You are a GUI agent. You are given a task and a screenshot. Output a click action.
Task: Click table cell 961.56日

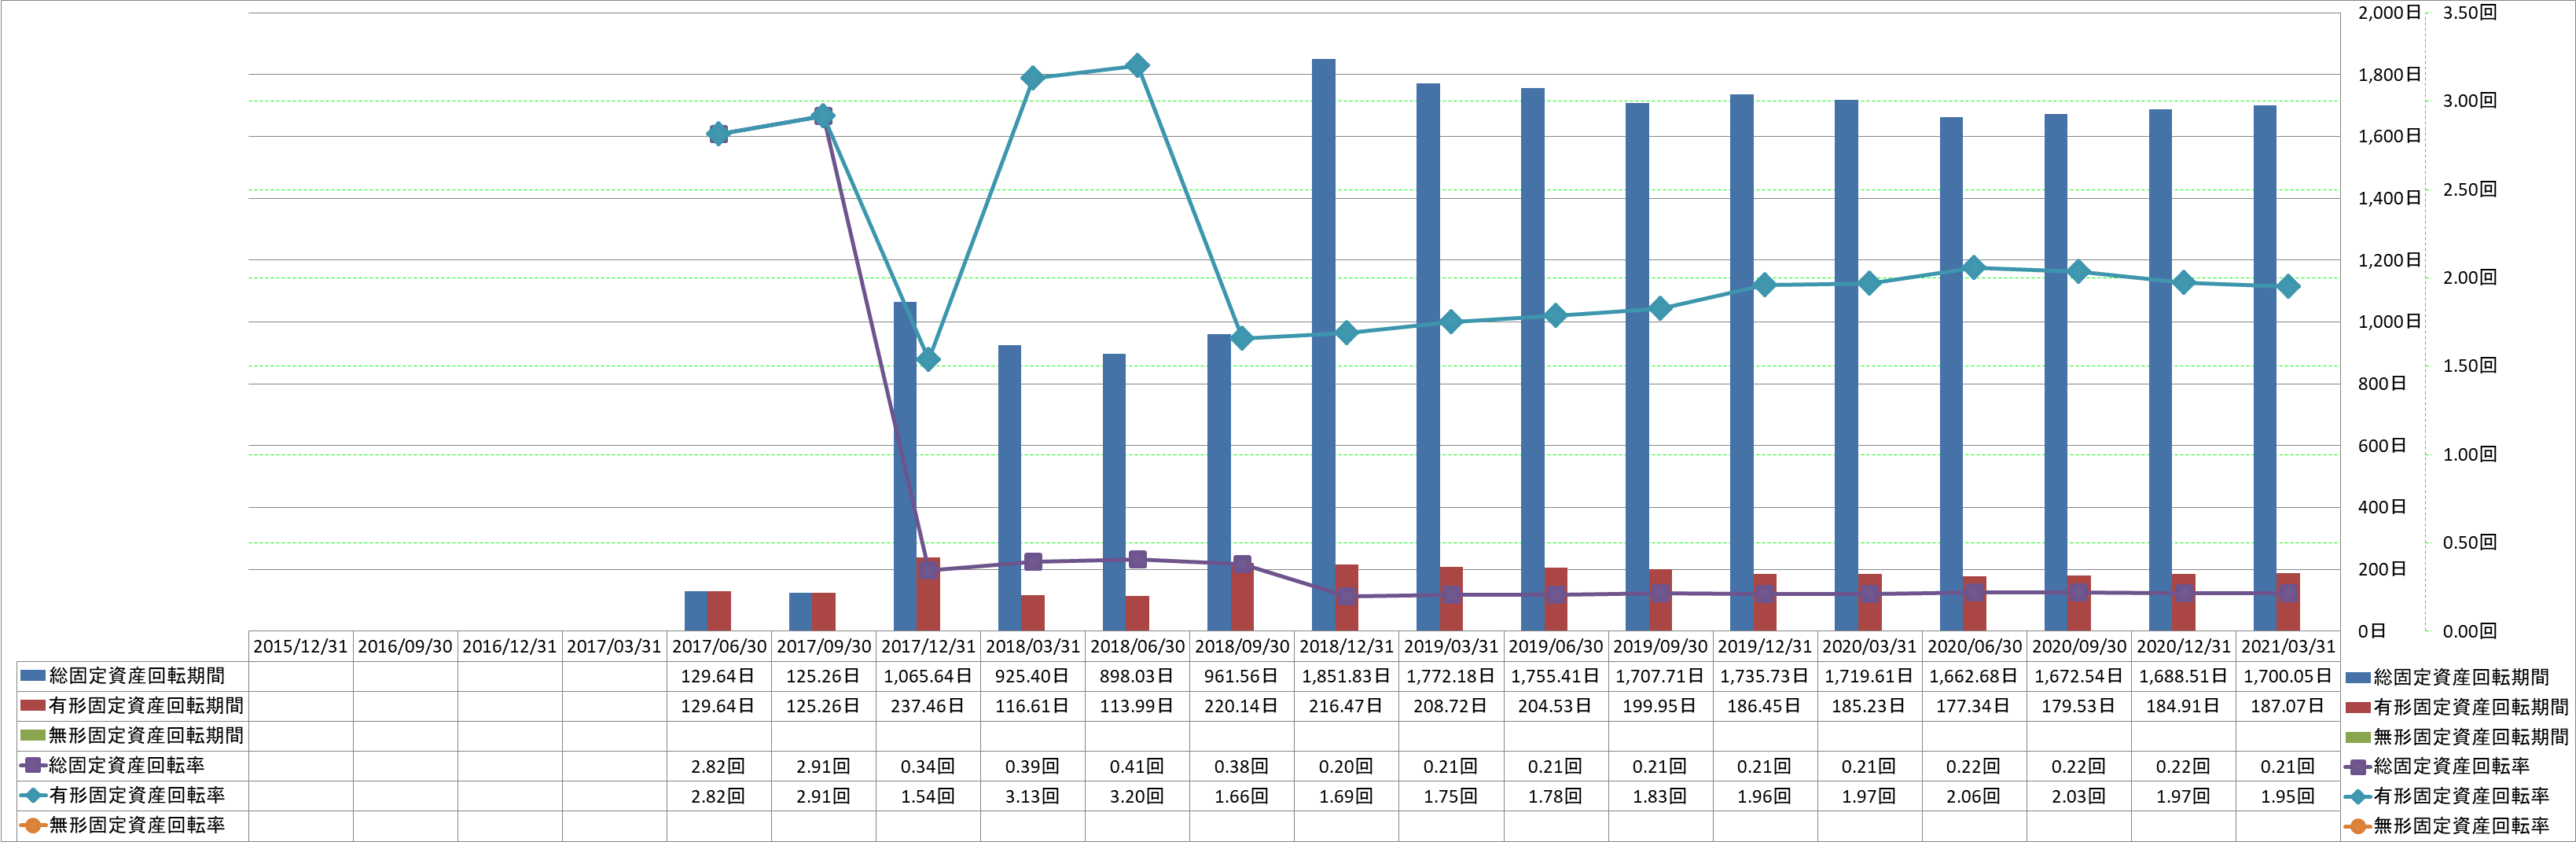pyautogui.click(x=1241, y=676)
